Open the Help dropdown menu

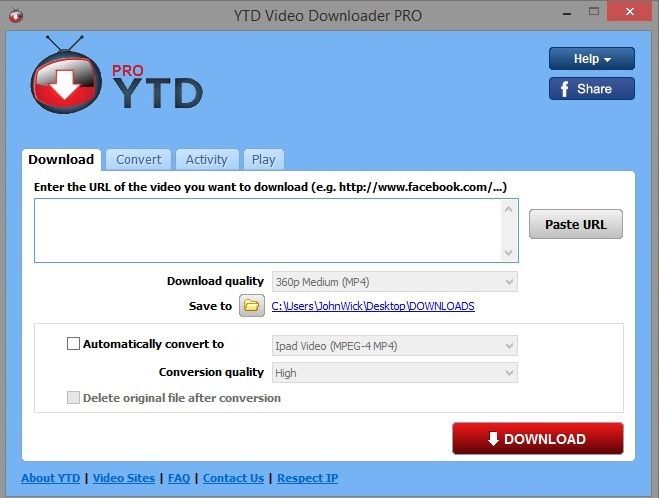[x=592, y=58]
